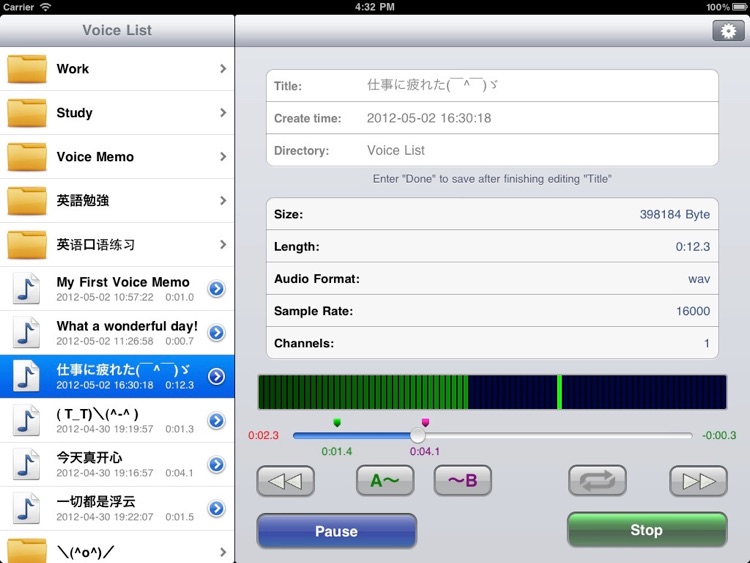The width and height of the screenshot is (750, 563).
Task: Click music note icon of 今天真开心
Action: [26, 464]
